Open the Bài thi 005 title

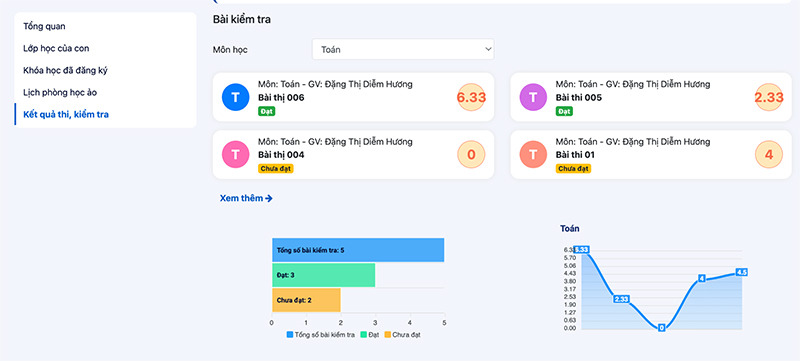tap(579, 97)
